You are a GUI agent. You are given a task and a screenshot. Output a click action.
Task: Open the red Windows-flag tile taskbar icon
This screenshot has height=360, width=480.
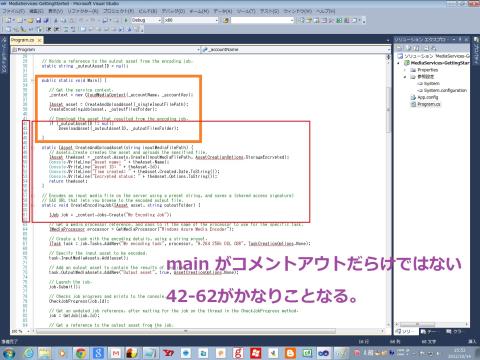coord(255,353)
